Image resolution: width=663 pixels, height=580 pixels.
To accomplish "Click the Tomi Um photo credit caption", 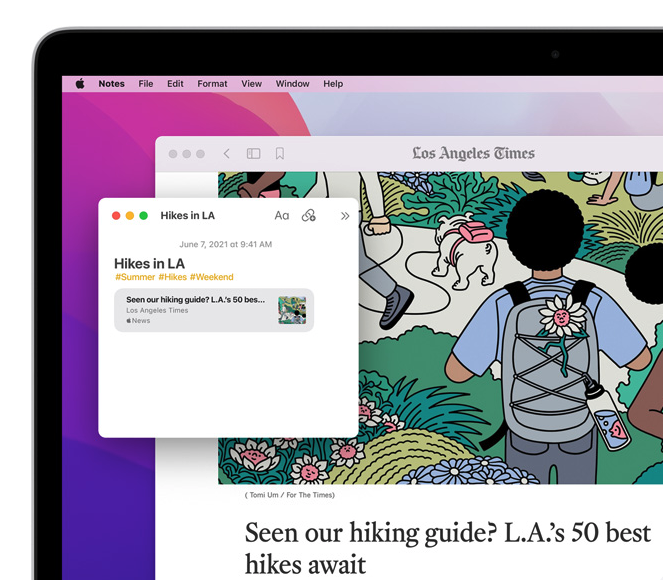I will click(x=290, y=495).
